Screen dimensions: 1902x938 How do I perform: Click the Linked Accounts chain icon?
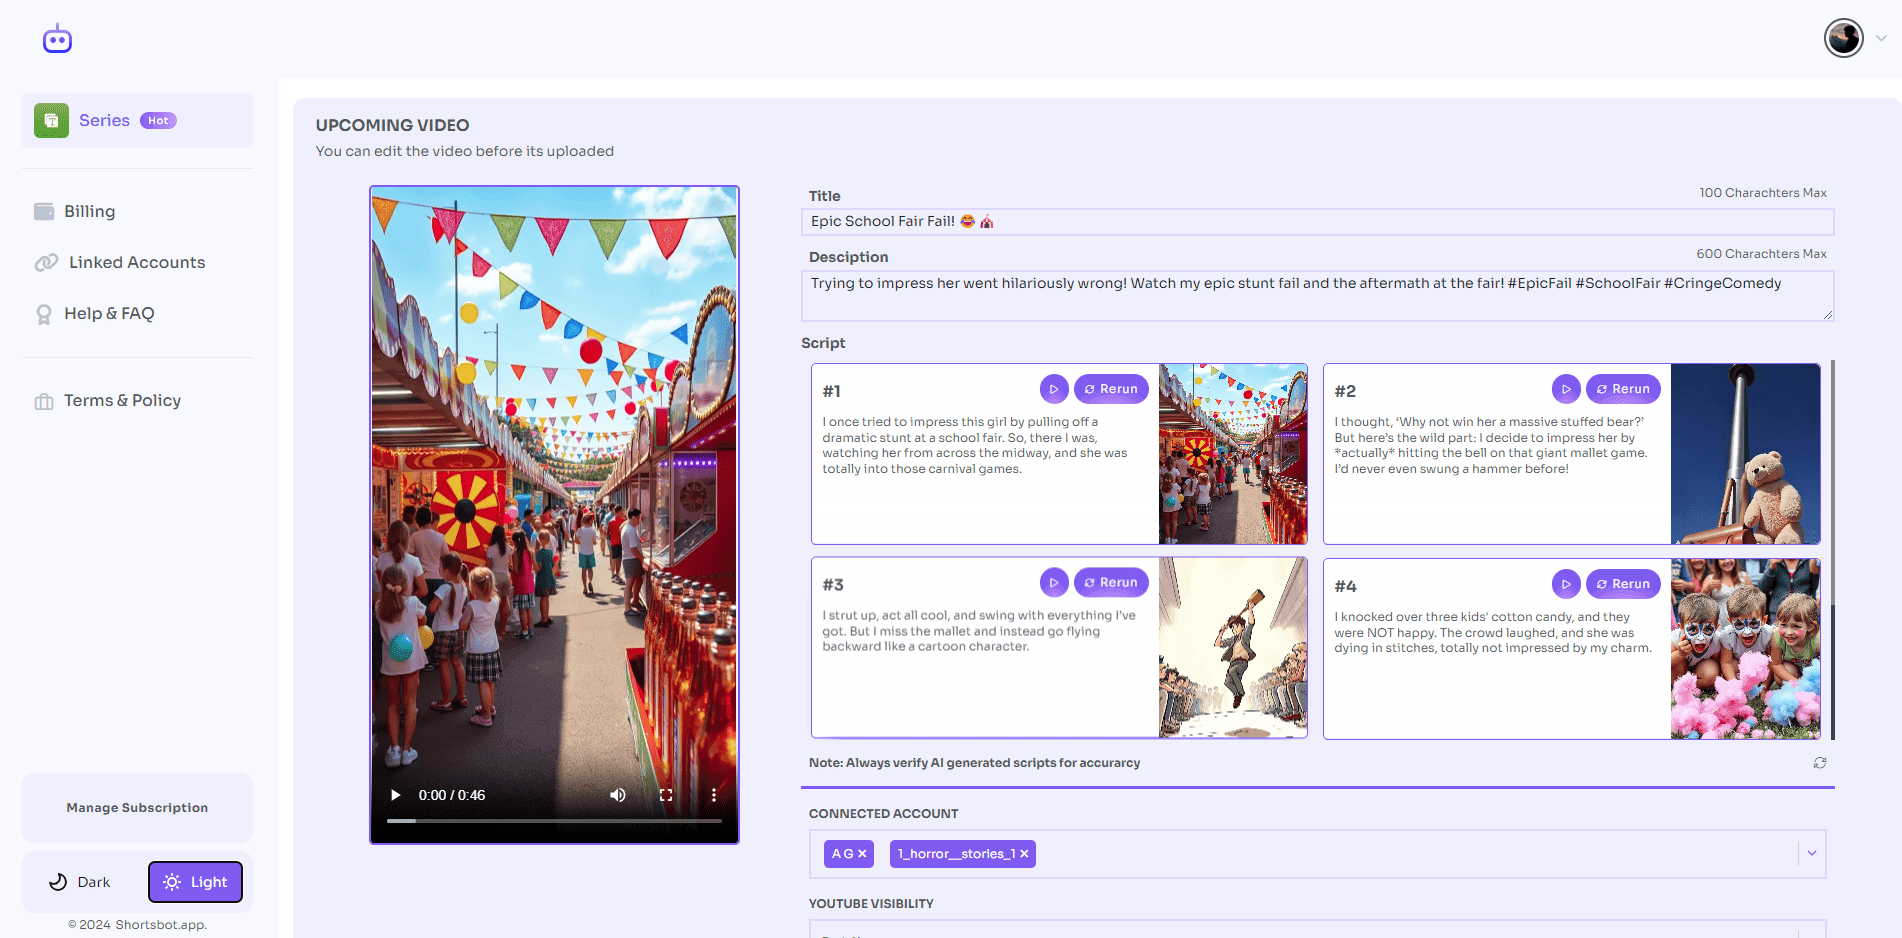[x=46, y=262]
